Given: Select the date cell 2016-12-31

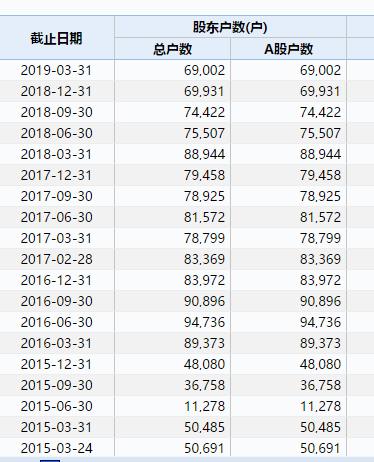Looking at the screenshot, I should tap(56, 280).
